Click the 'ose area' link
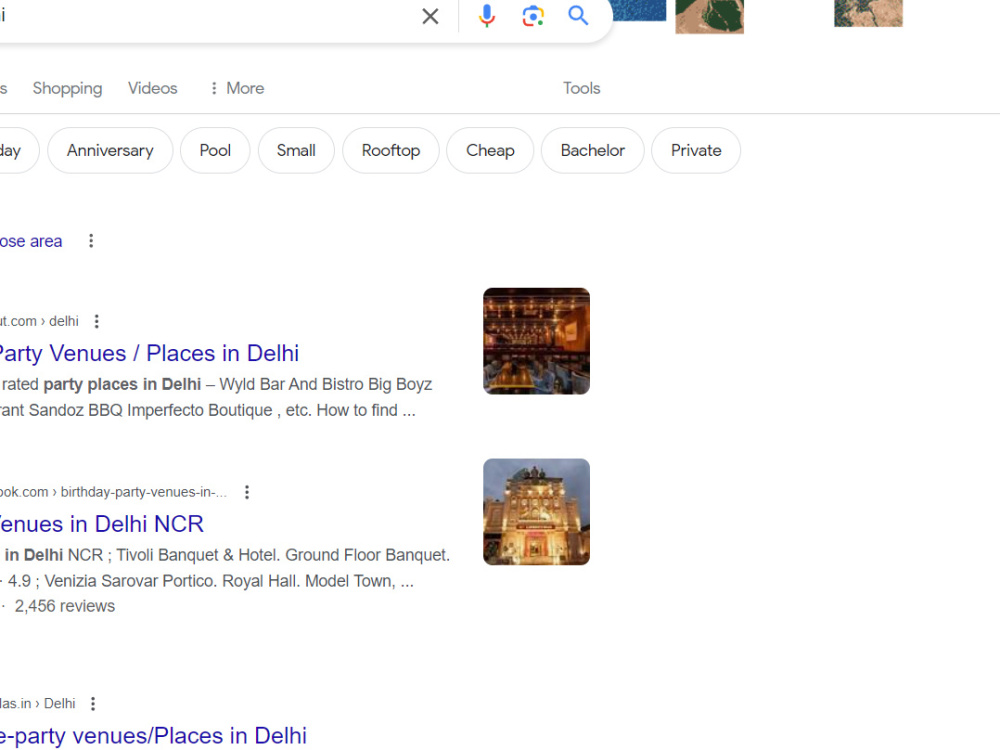 click(x=31, y=242)
